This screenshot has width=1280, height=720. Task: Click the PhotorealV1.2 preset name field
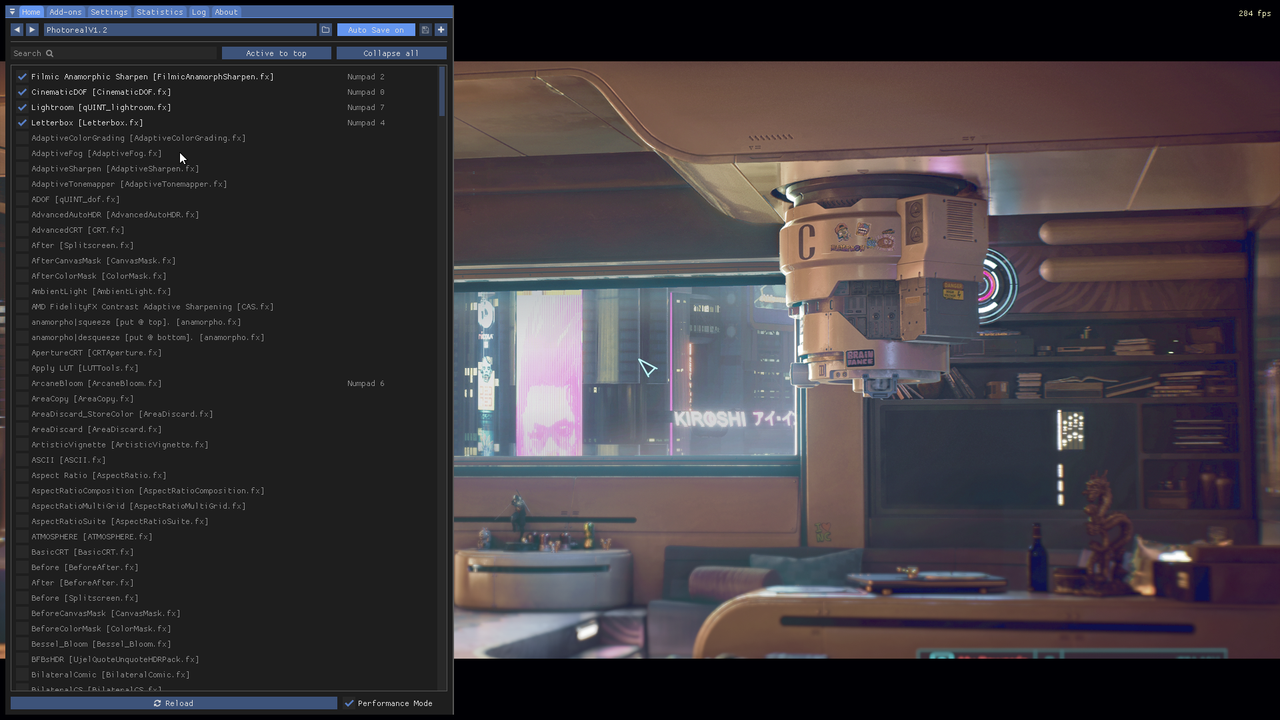pos(179,30)
